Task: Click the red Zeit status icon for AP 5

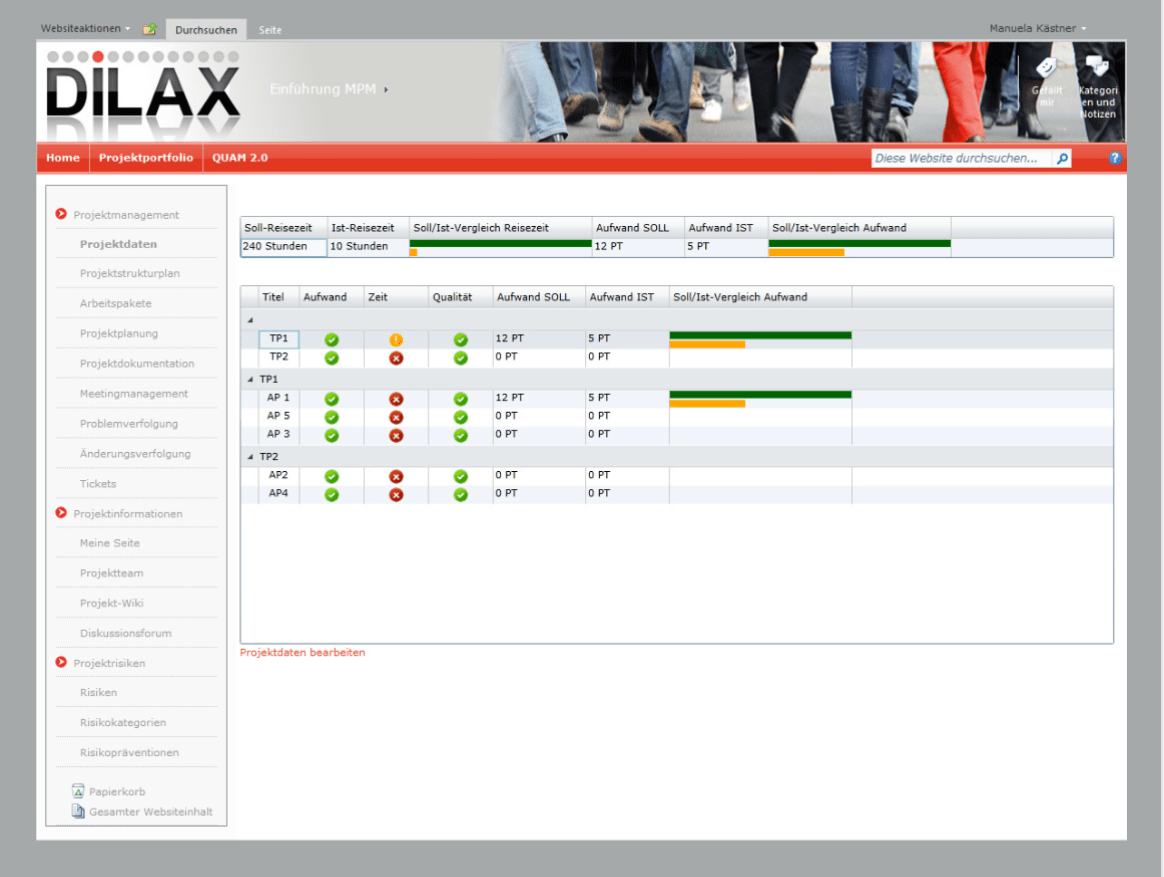Action: click(396, 417)
